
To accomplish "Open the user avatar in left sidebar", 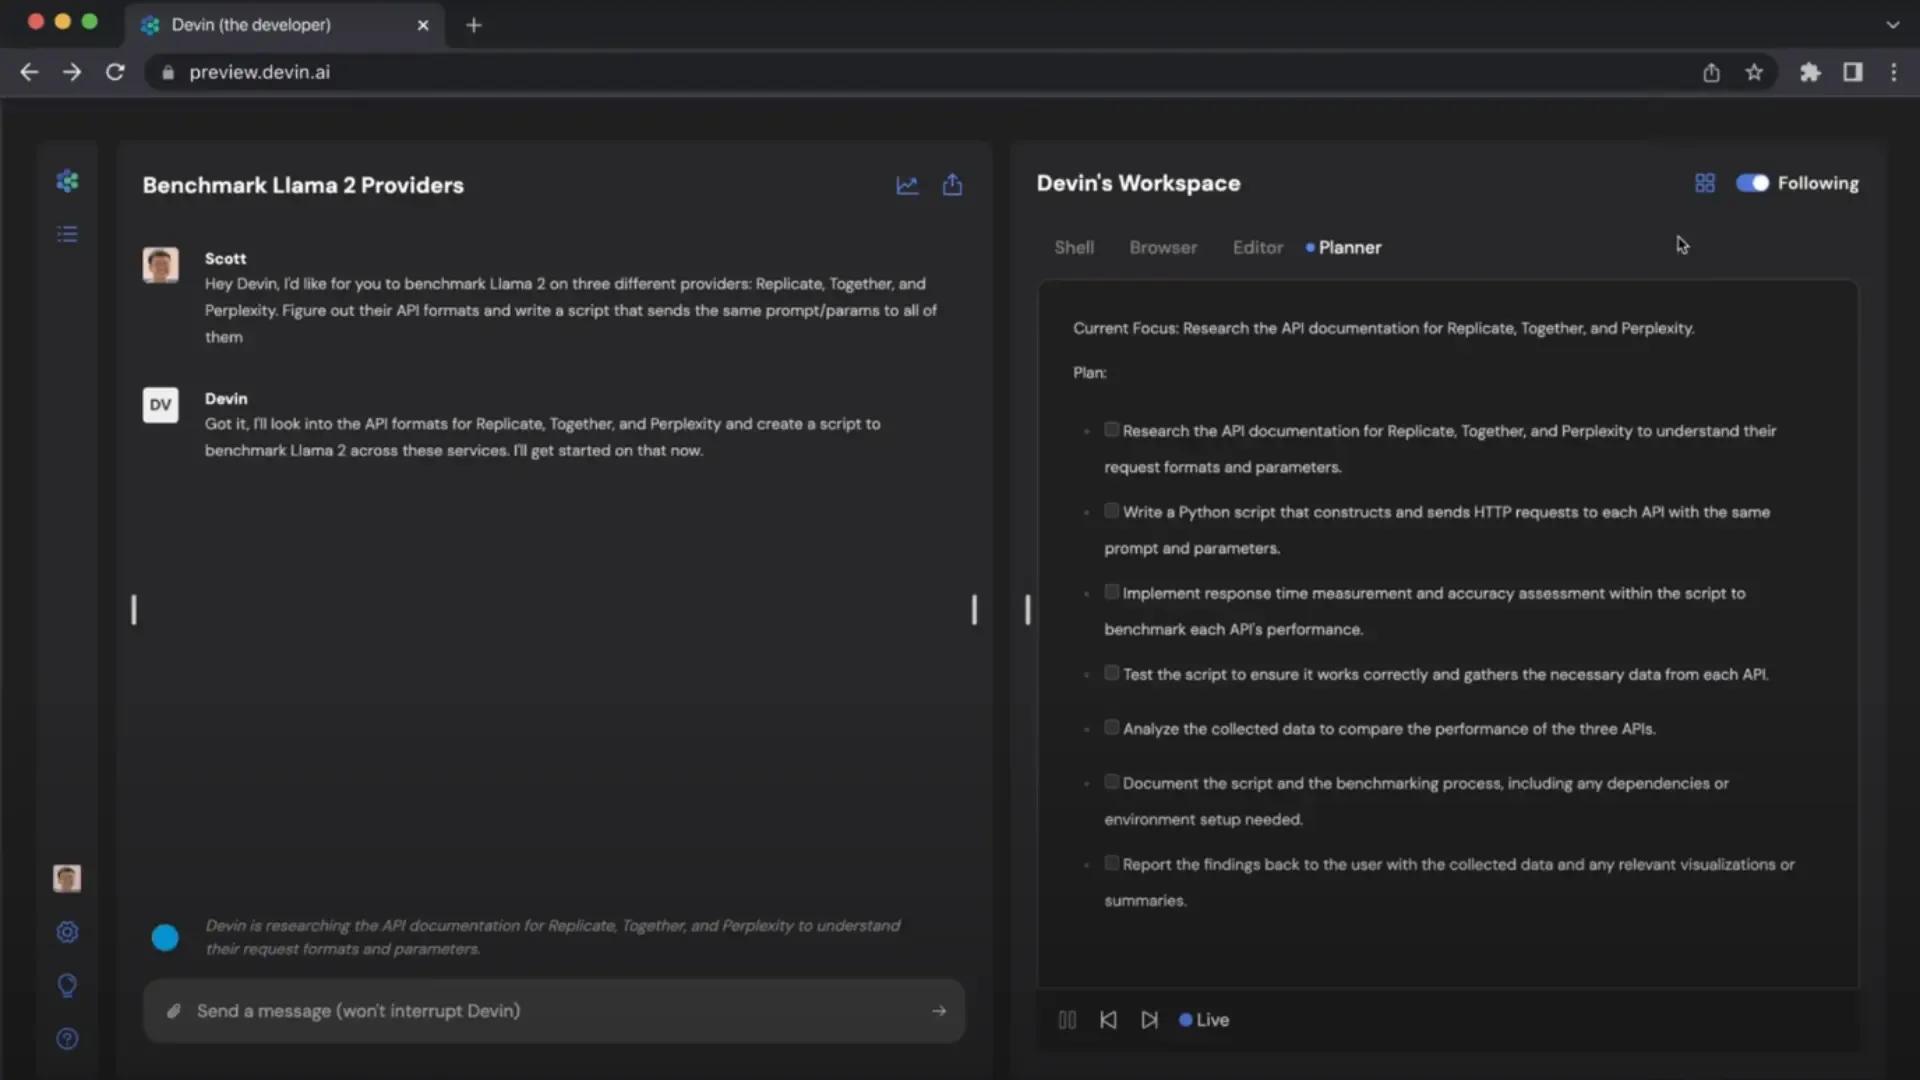I will tap(67, 878).
